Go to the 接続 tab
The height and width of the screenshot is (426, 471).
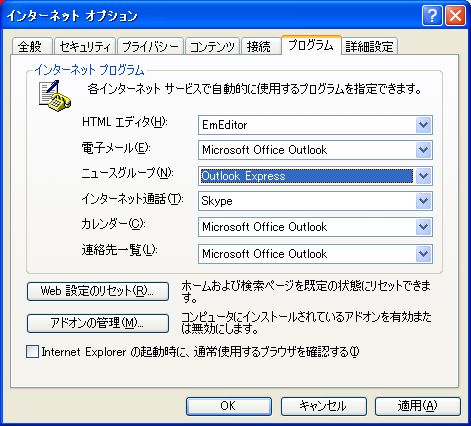click(x=260, y=46)
